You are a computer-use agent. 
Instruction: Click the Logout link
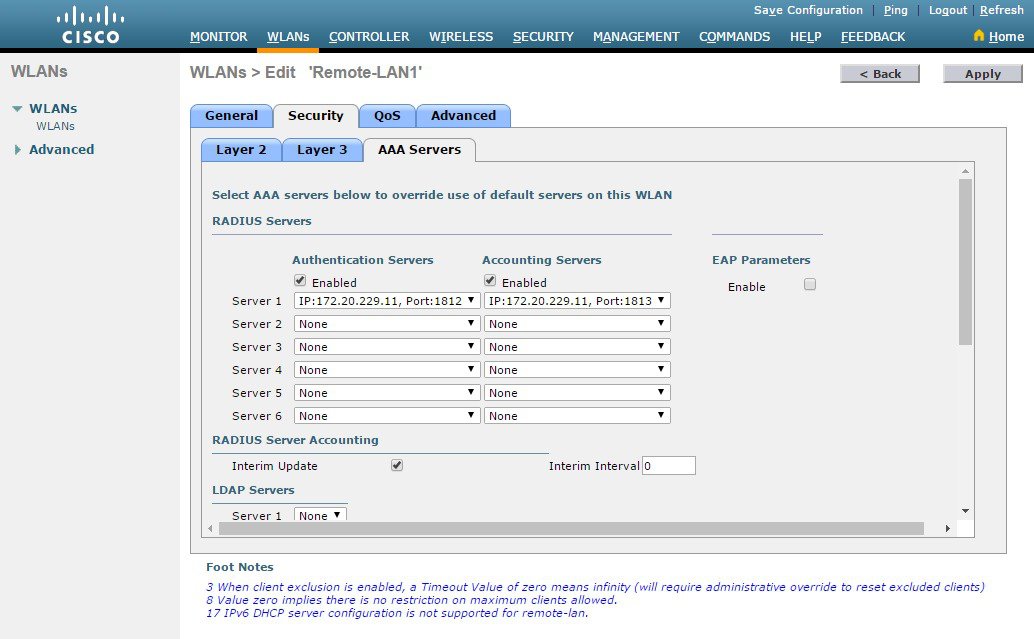pos(948,10)
